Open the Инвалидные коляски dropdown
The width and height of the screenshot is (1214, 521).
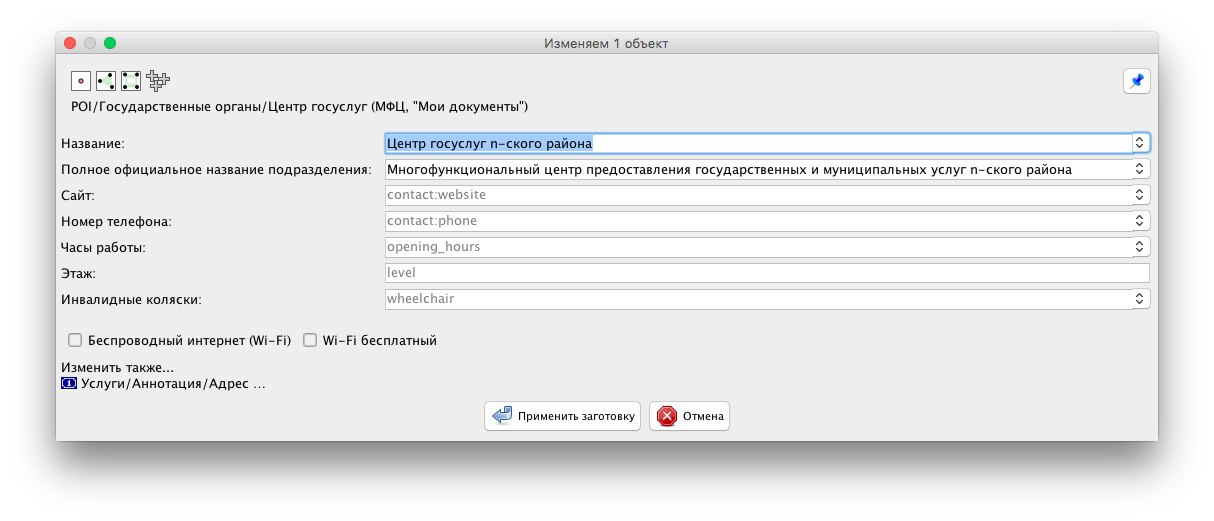pos(1139,298)
